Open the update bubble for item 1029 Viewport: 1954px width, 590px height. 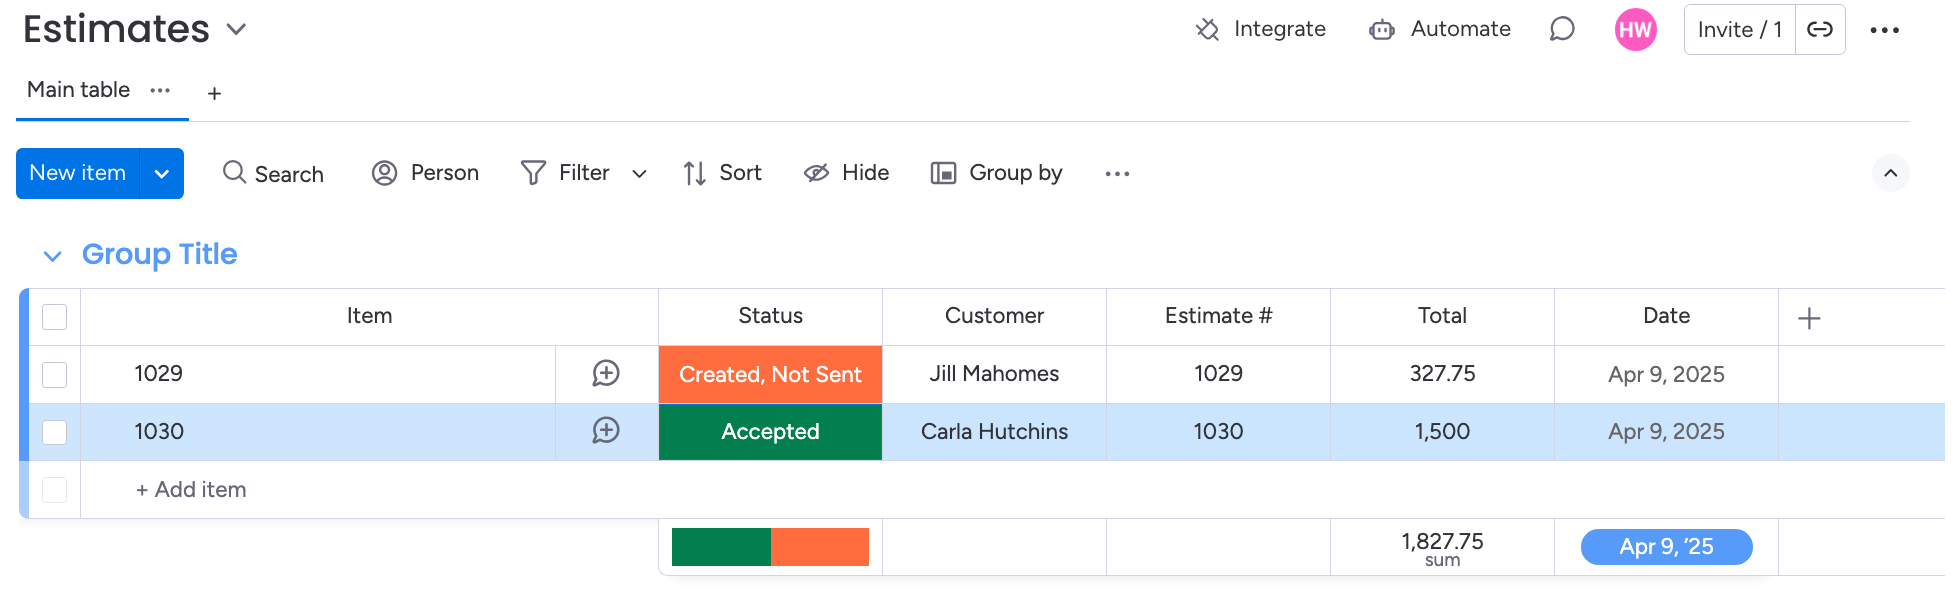coord(606,373)
